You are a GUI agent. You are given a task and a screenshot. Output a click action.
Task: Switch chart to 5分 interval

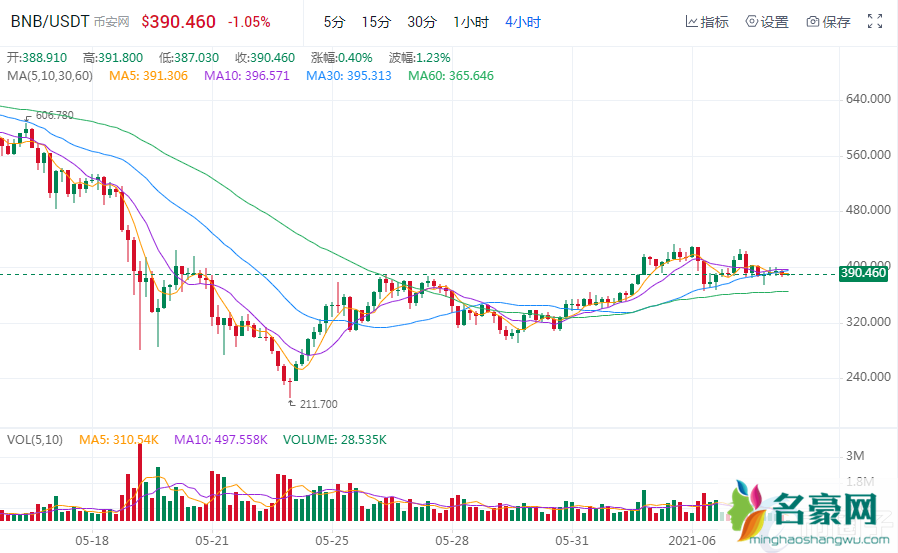tap(334, 22)
